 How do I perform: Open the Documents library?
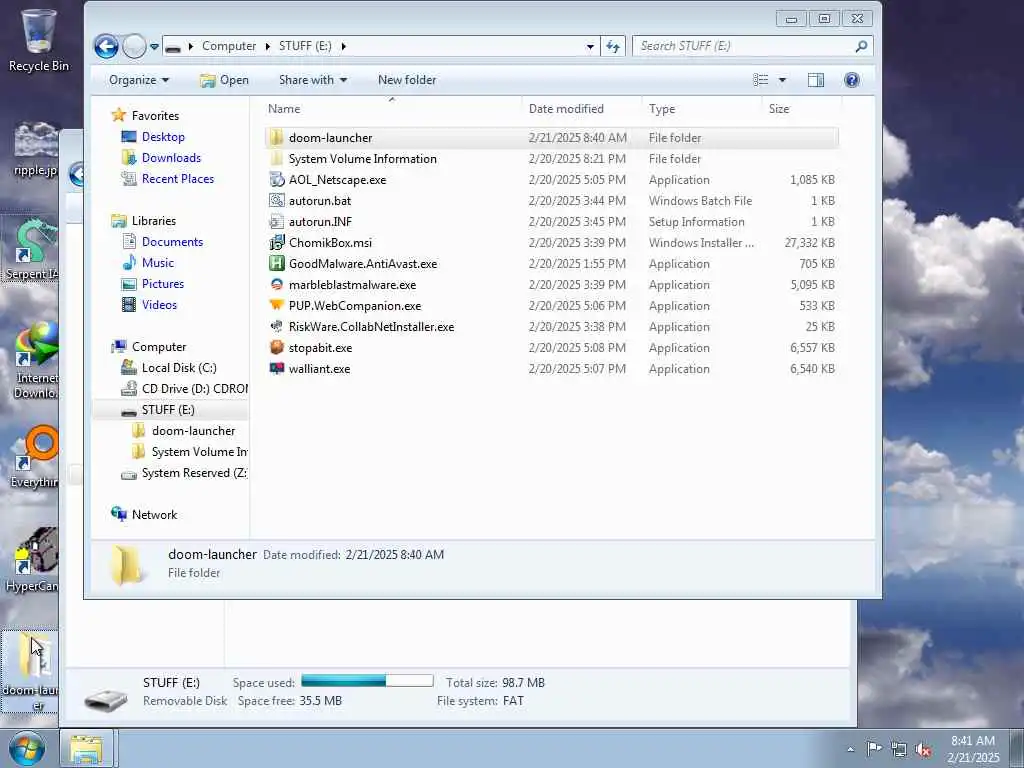[172, 242]
